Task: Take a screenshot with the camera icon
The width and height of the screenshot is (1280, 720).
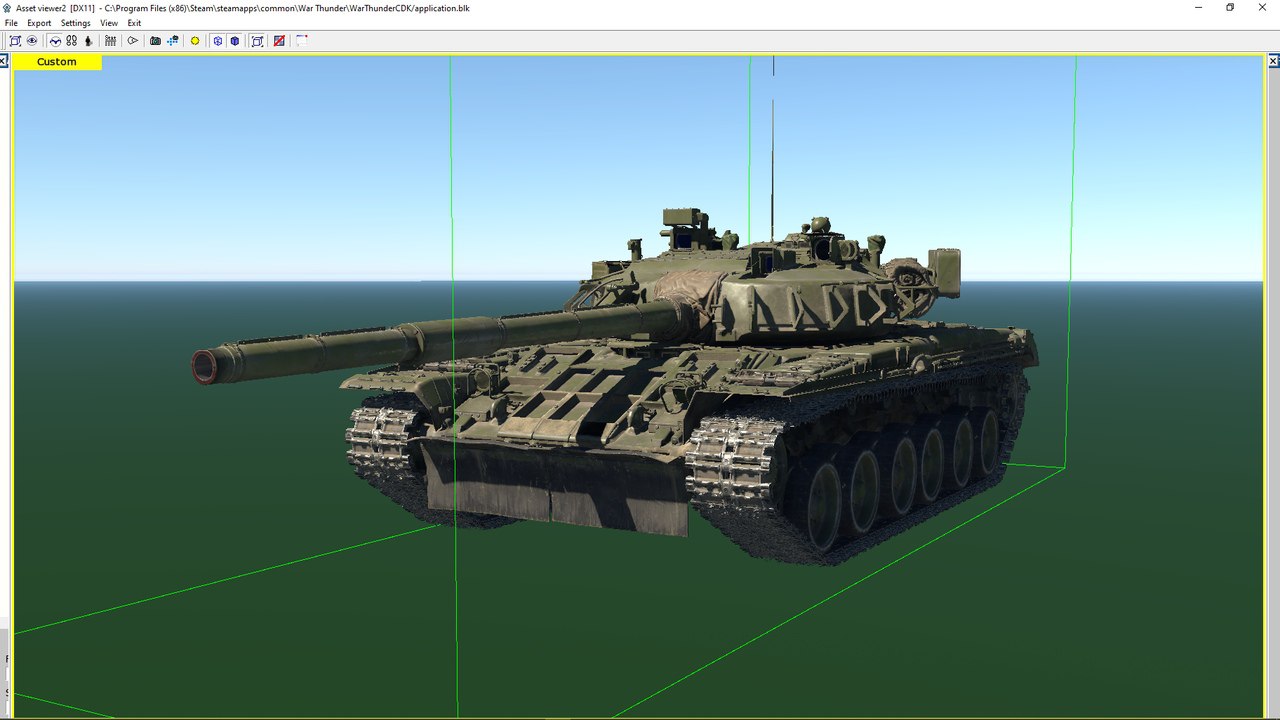Action: pyautogui.click(x=155, y=41)
